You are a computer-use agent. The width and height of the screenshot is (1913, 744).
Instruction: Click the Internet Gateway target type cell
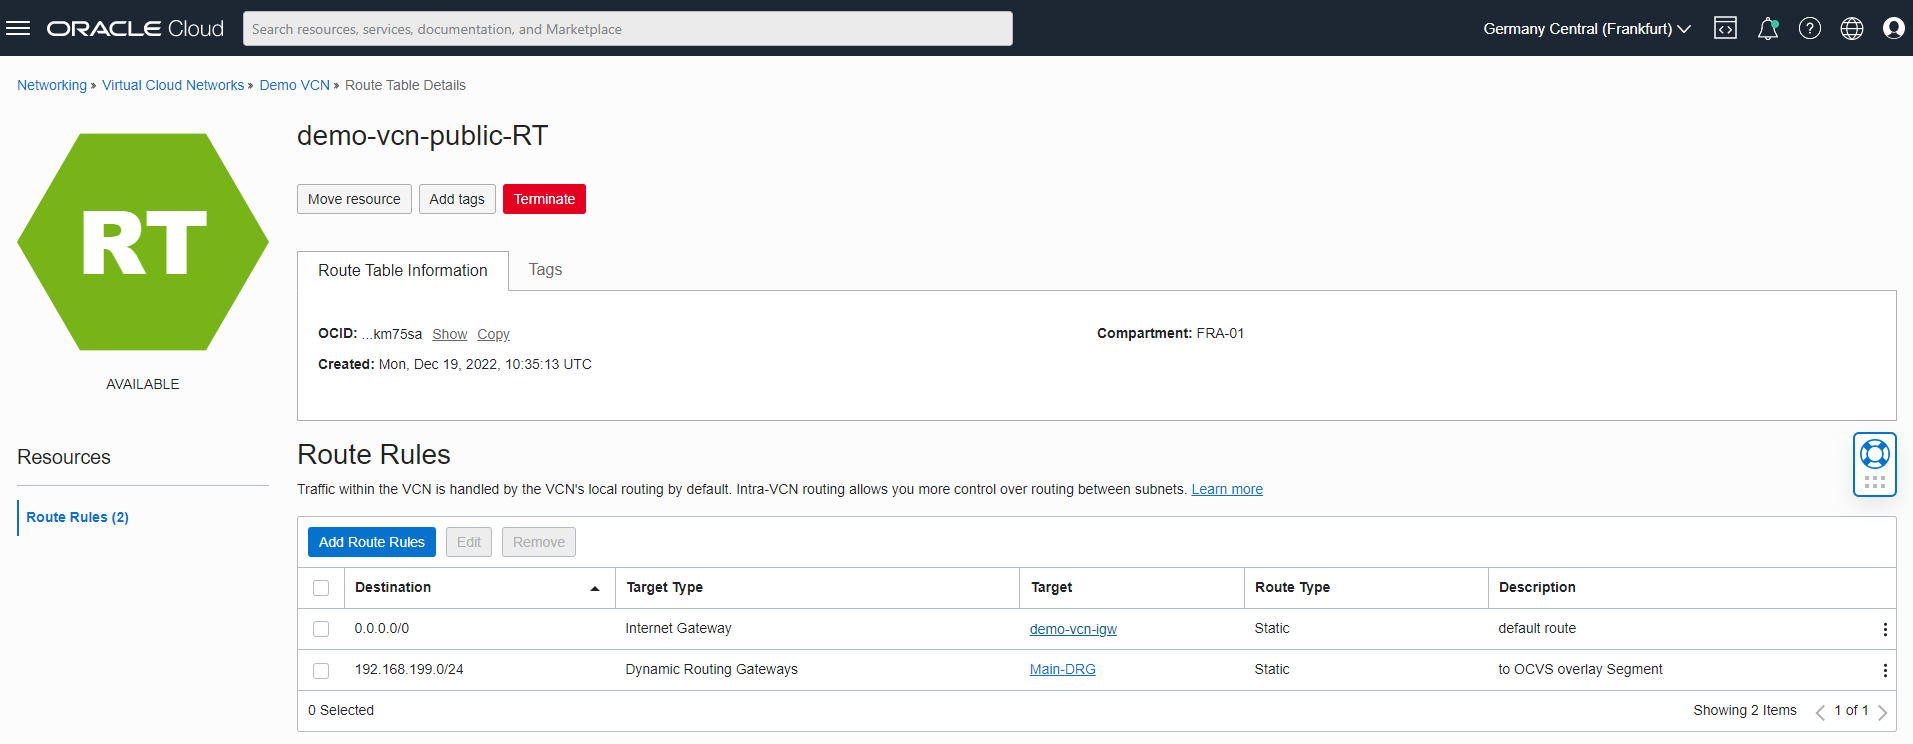click(678, 629)
